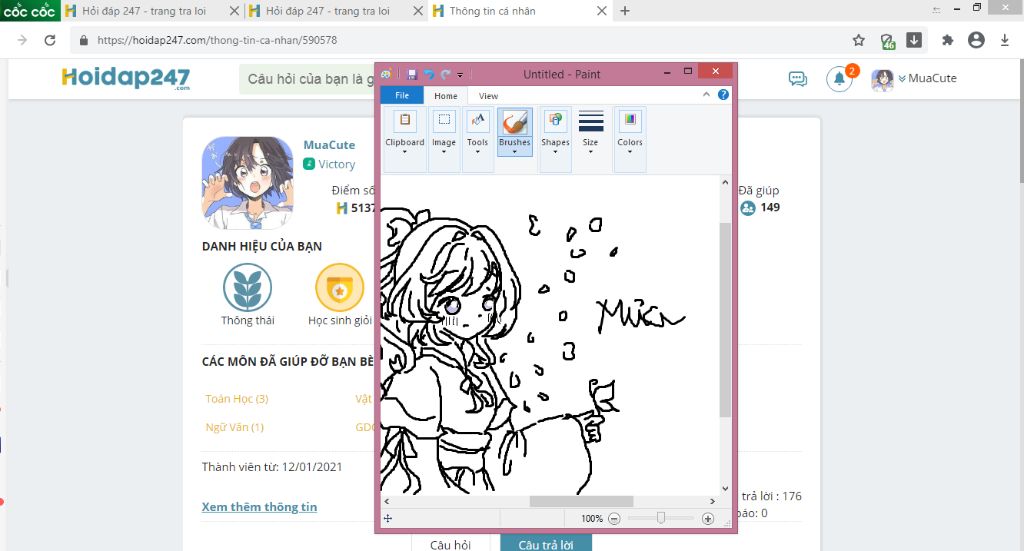Click the MuaCute profile avatar picture
Image resolution: width=1024 pixels, height=551 pixels.
coord(248,183)
